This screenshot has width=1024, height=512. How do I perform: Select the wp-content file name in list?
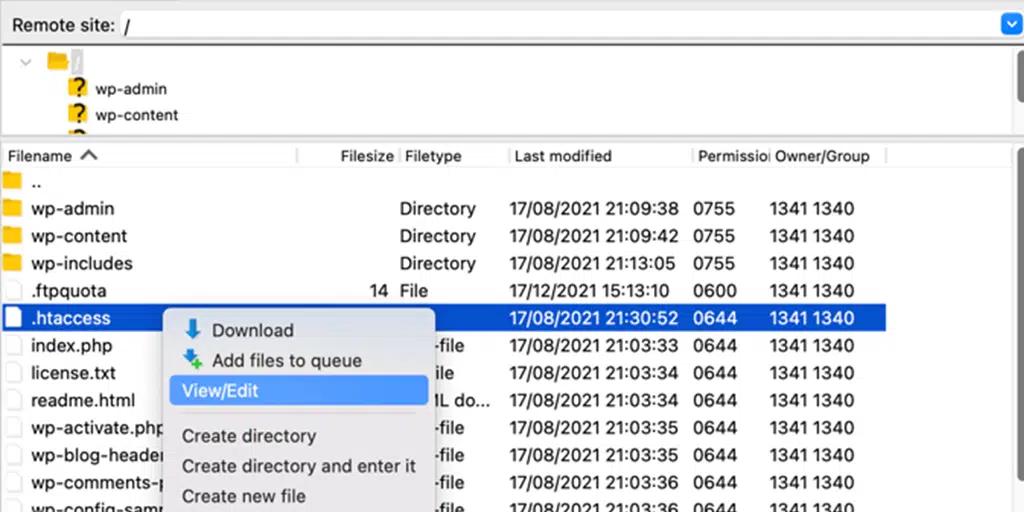(x=79, y=236)
